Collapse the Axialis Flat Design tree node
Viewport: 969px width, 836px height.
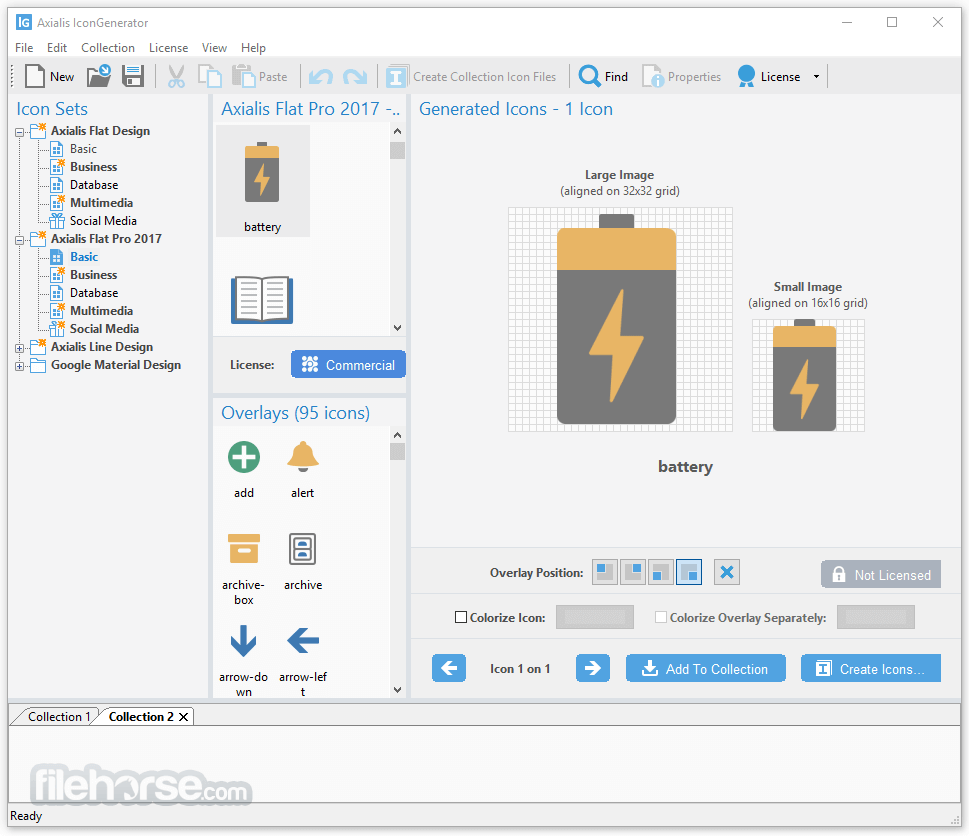(20, 132)
